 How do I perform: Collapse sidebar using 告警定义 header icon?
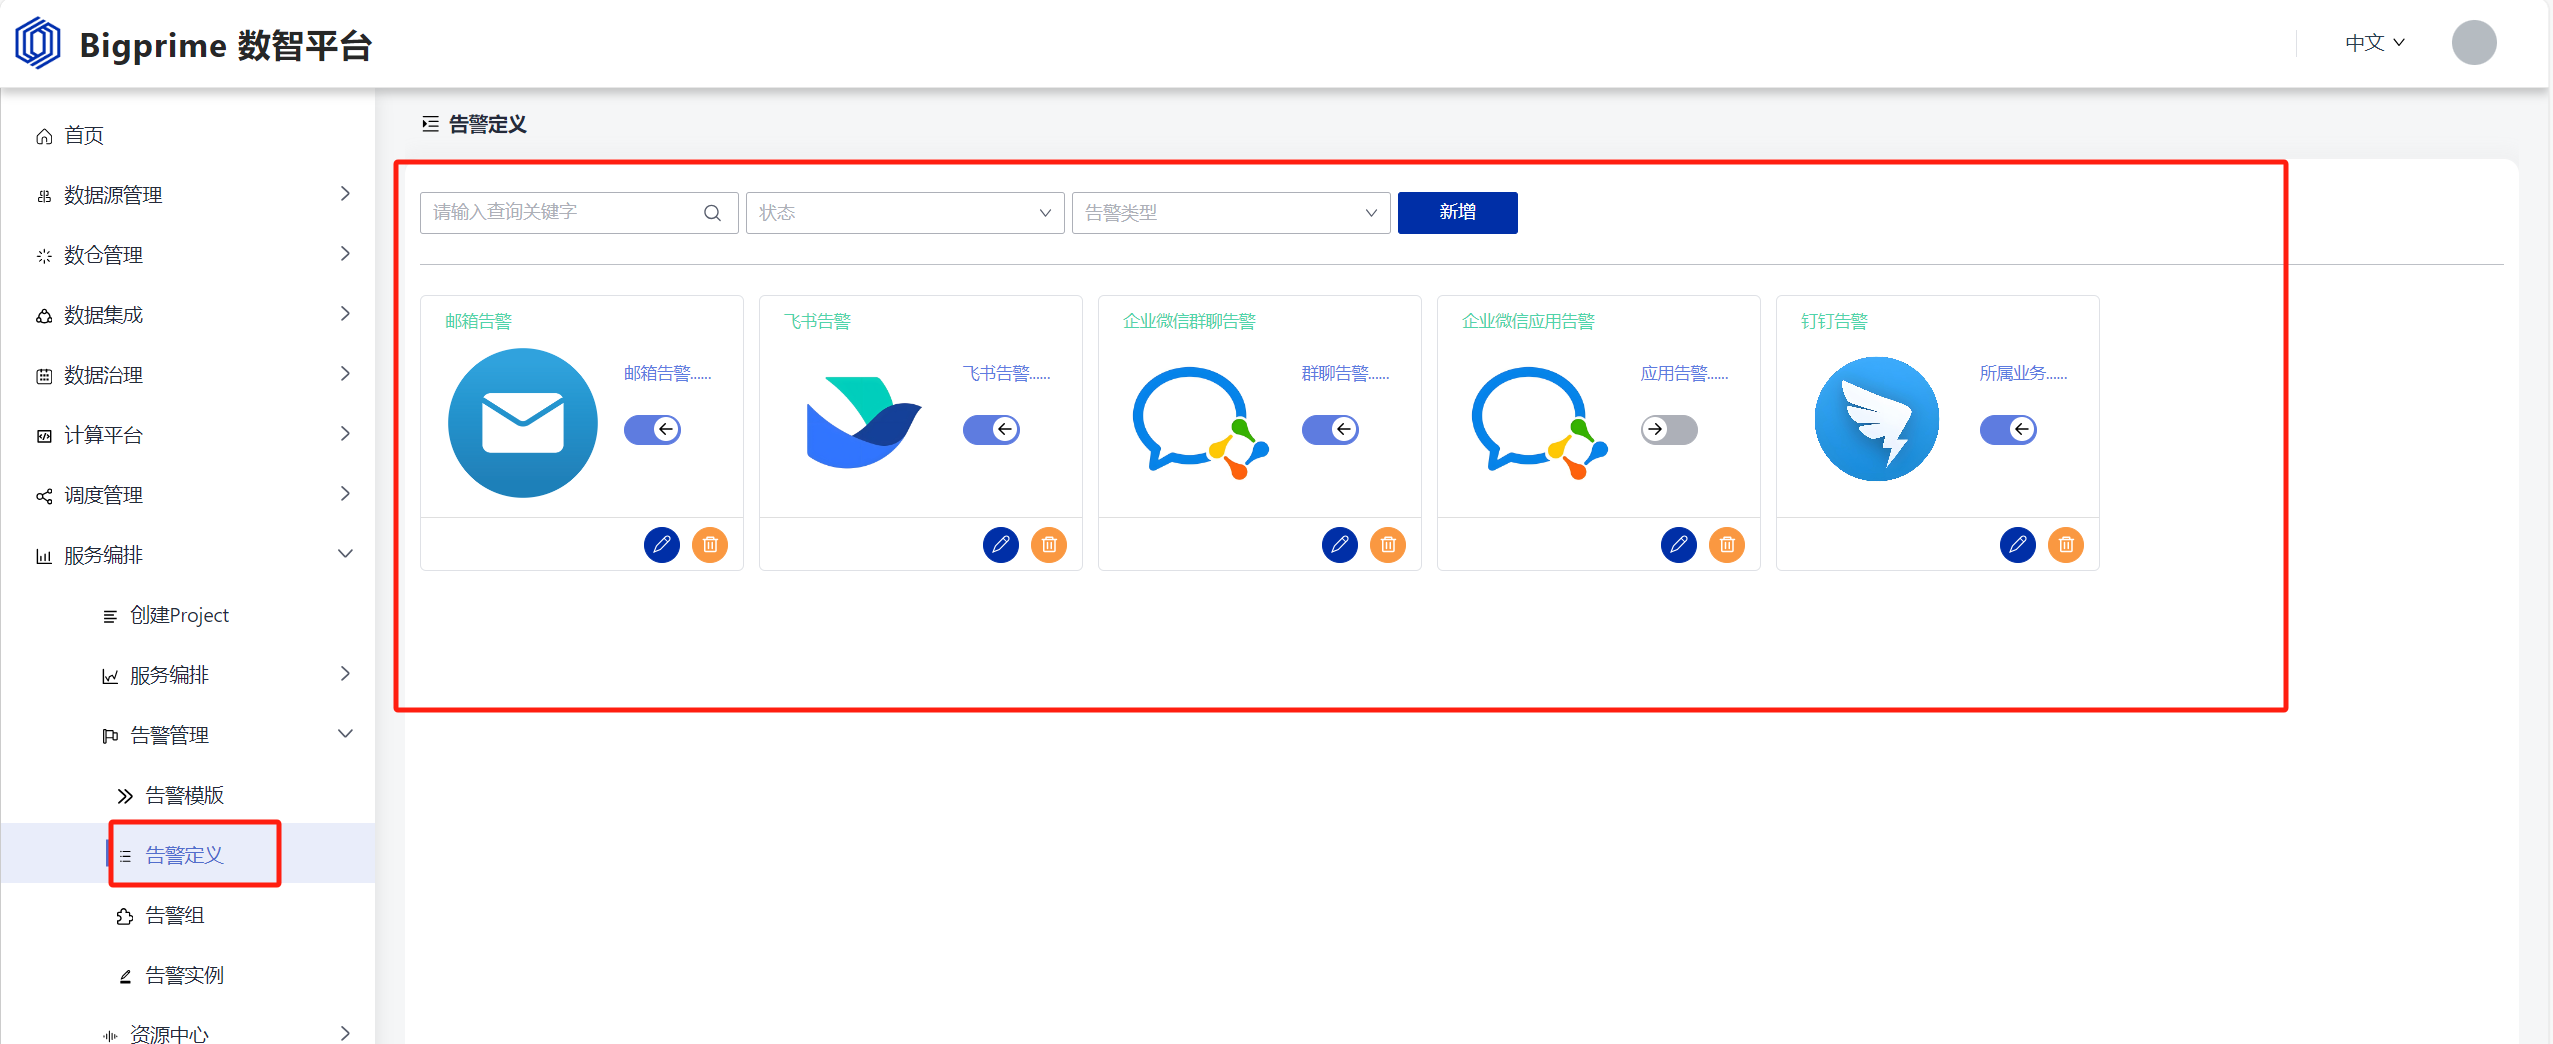click(430, 124)
